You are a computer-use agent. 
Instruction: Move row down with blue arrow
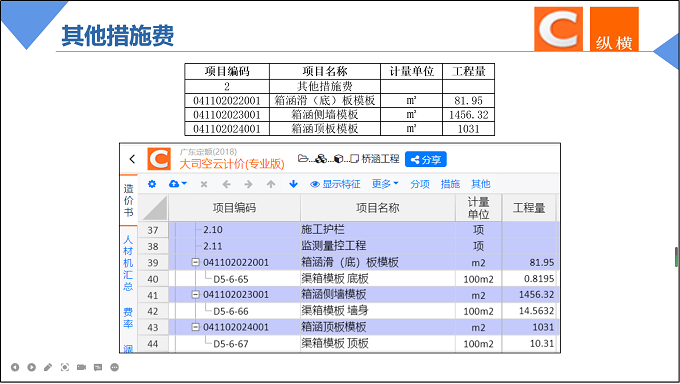[x=294, y=184]
